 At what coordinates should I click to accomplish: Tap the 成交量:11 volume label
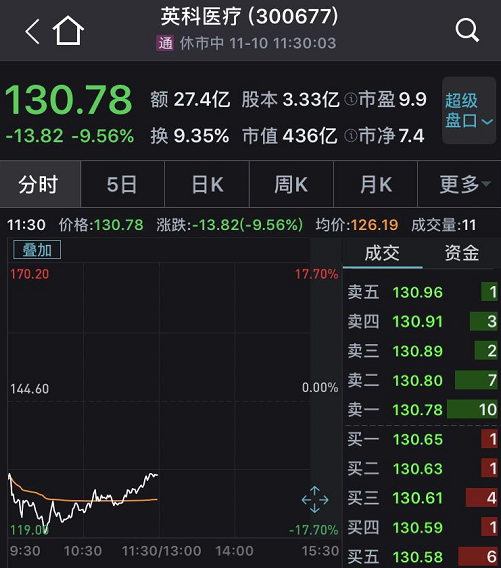(443, 225)
